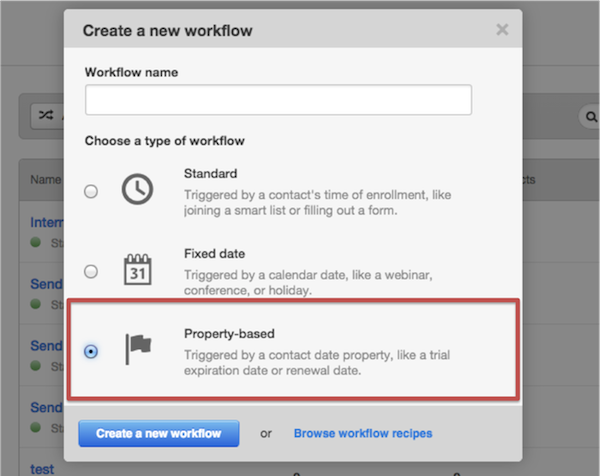600x476 pixels.
Task: Click the flag icon for Property-based workflow
Action: (137, 349)
